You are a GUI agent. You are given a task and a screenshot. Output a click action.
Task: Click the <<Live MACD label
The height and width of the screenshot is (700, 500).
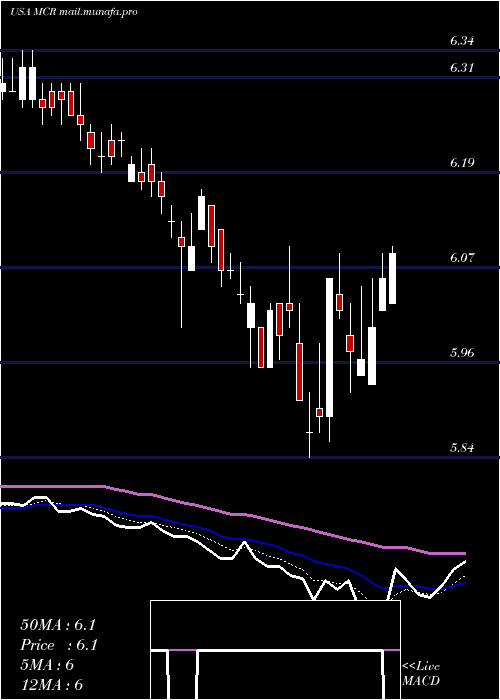pyautogui.click(x=421, y=674)
